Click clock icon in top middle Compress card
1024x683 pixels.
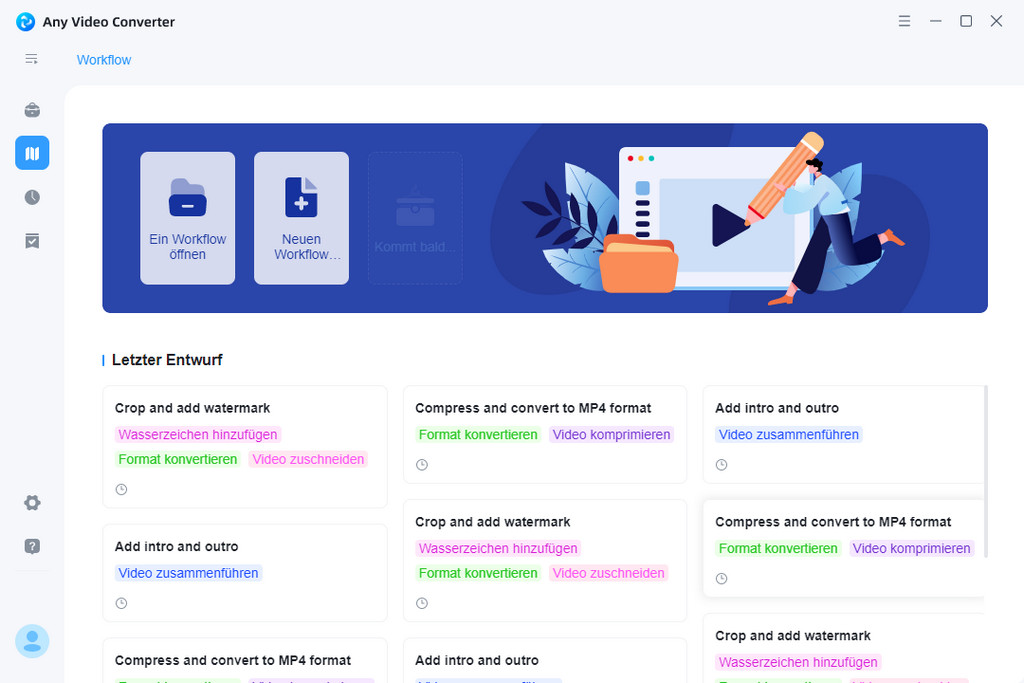coord(422,465)
